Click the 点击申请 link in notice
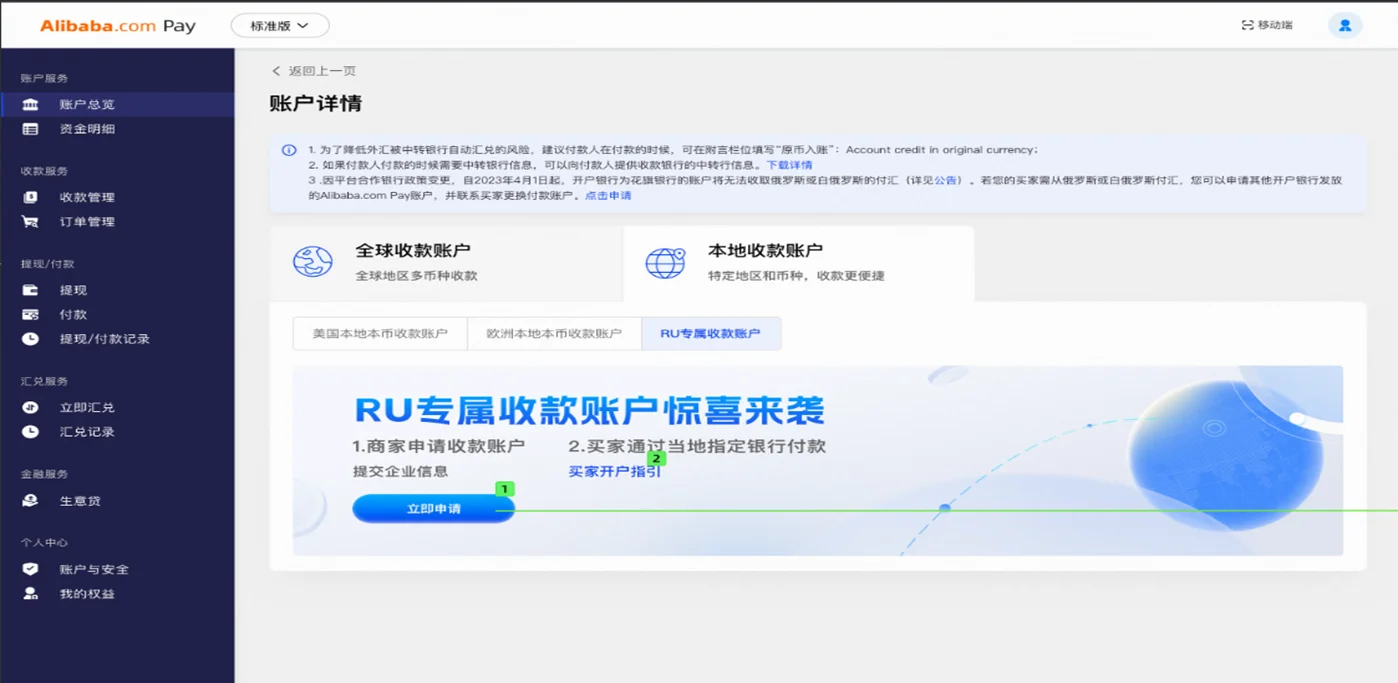 coord(608,196)
